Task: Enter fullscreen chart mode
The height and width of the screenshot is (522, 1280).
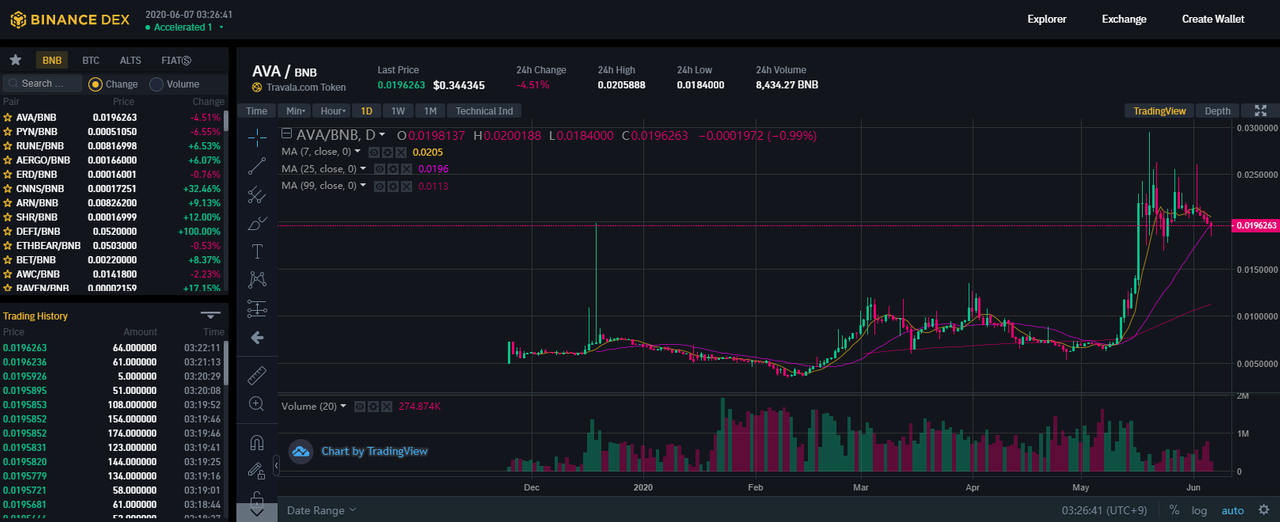Action: click(1261, 111)
